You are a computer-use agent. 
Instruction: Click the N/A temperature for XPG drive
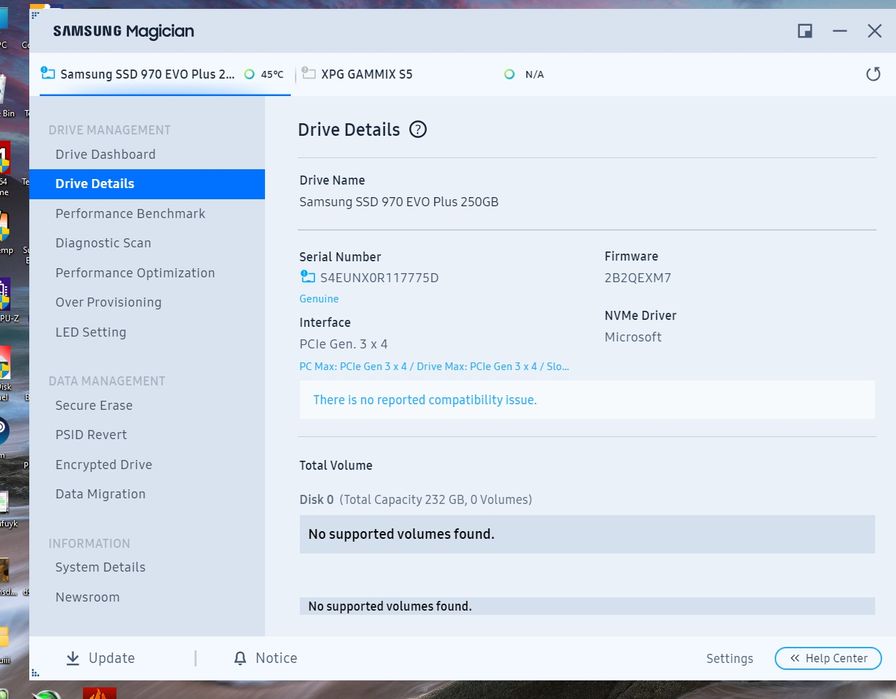pos(534,74)
